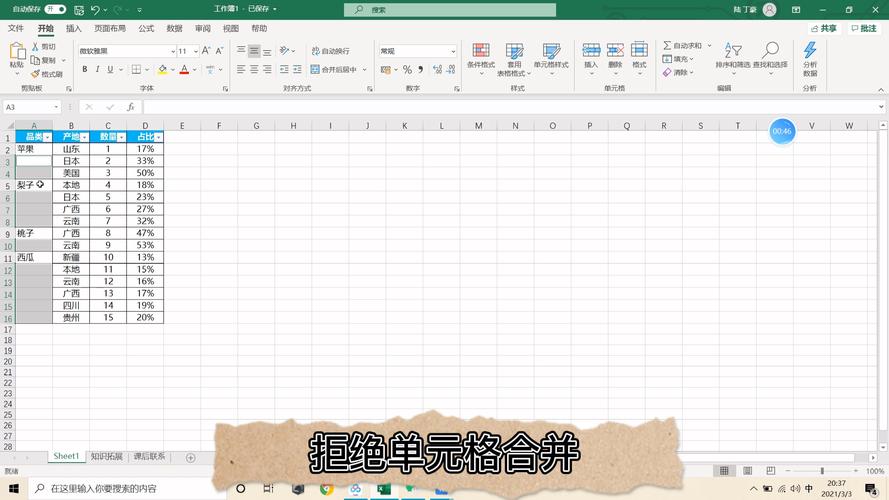Toggle italic formatting
889x500 pixels.
[97, 69]
